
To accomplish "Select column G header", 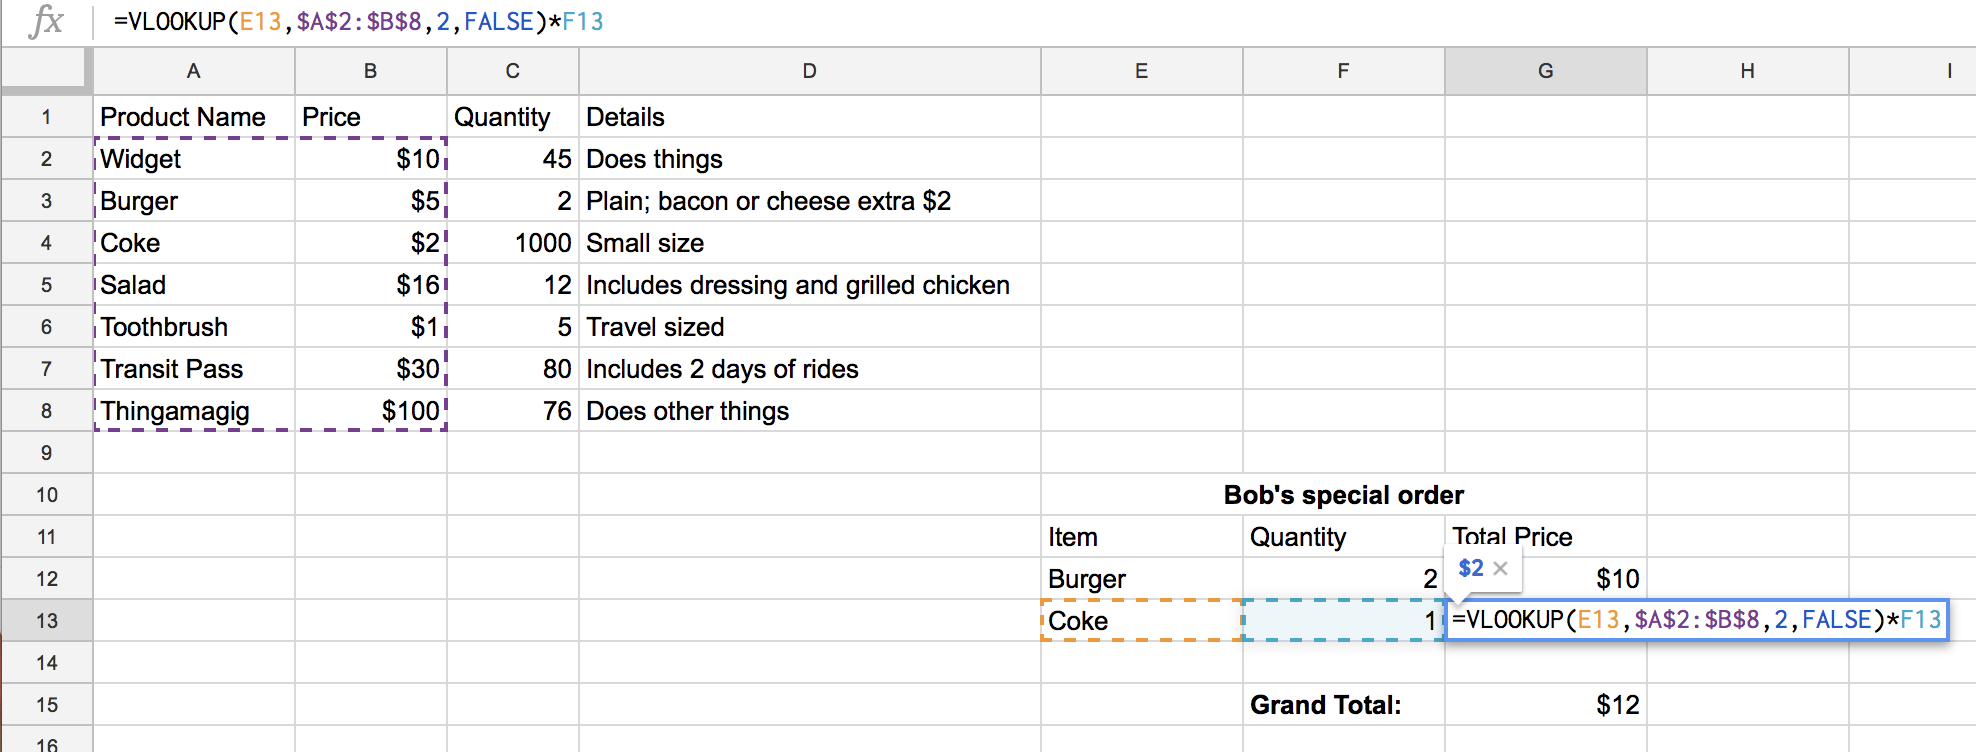I will point(1545,70).
